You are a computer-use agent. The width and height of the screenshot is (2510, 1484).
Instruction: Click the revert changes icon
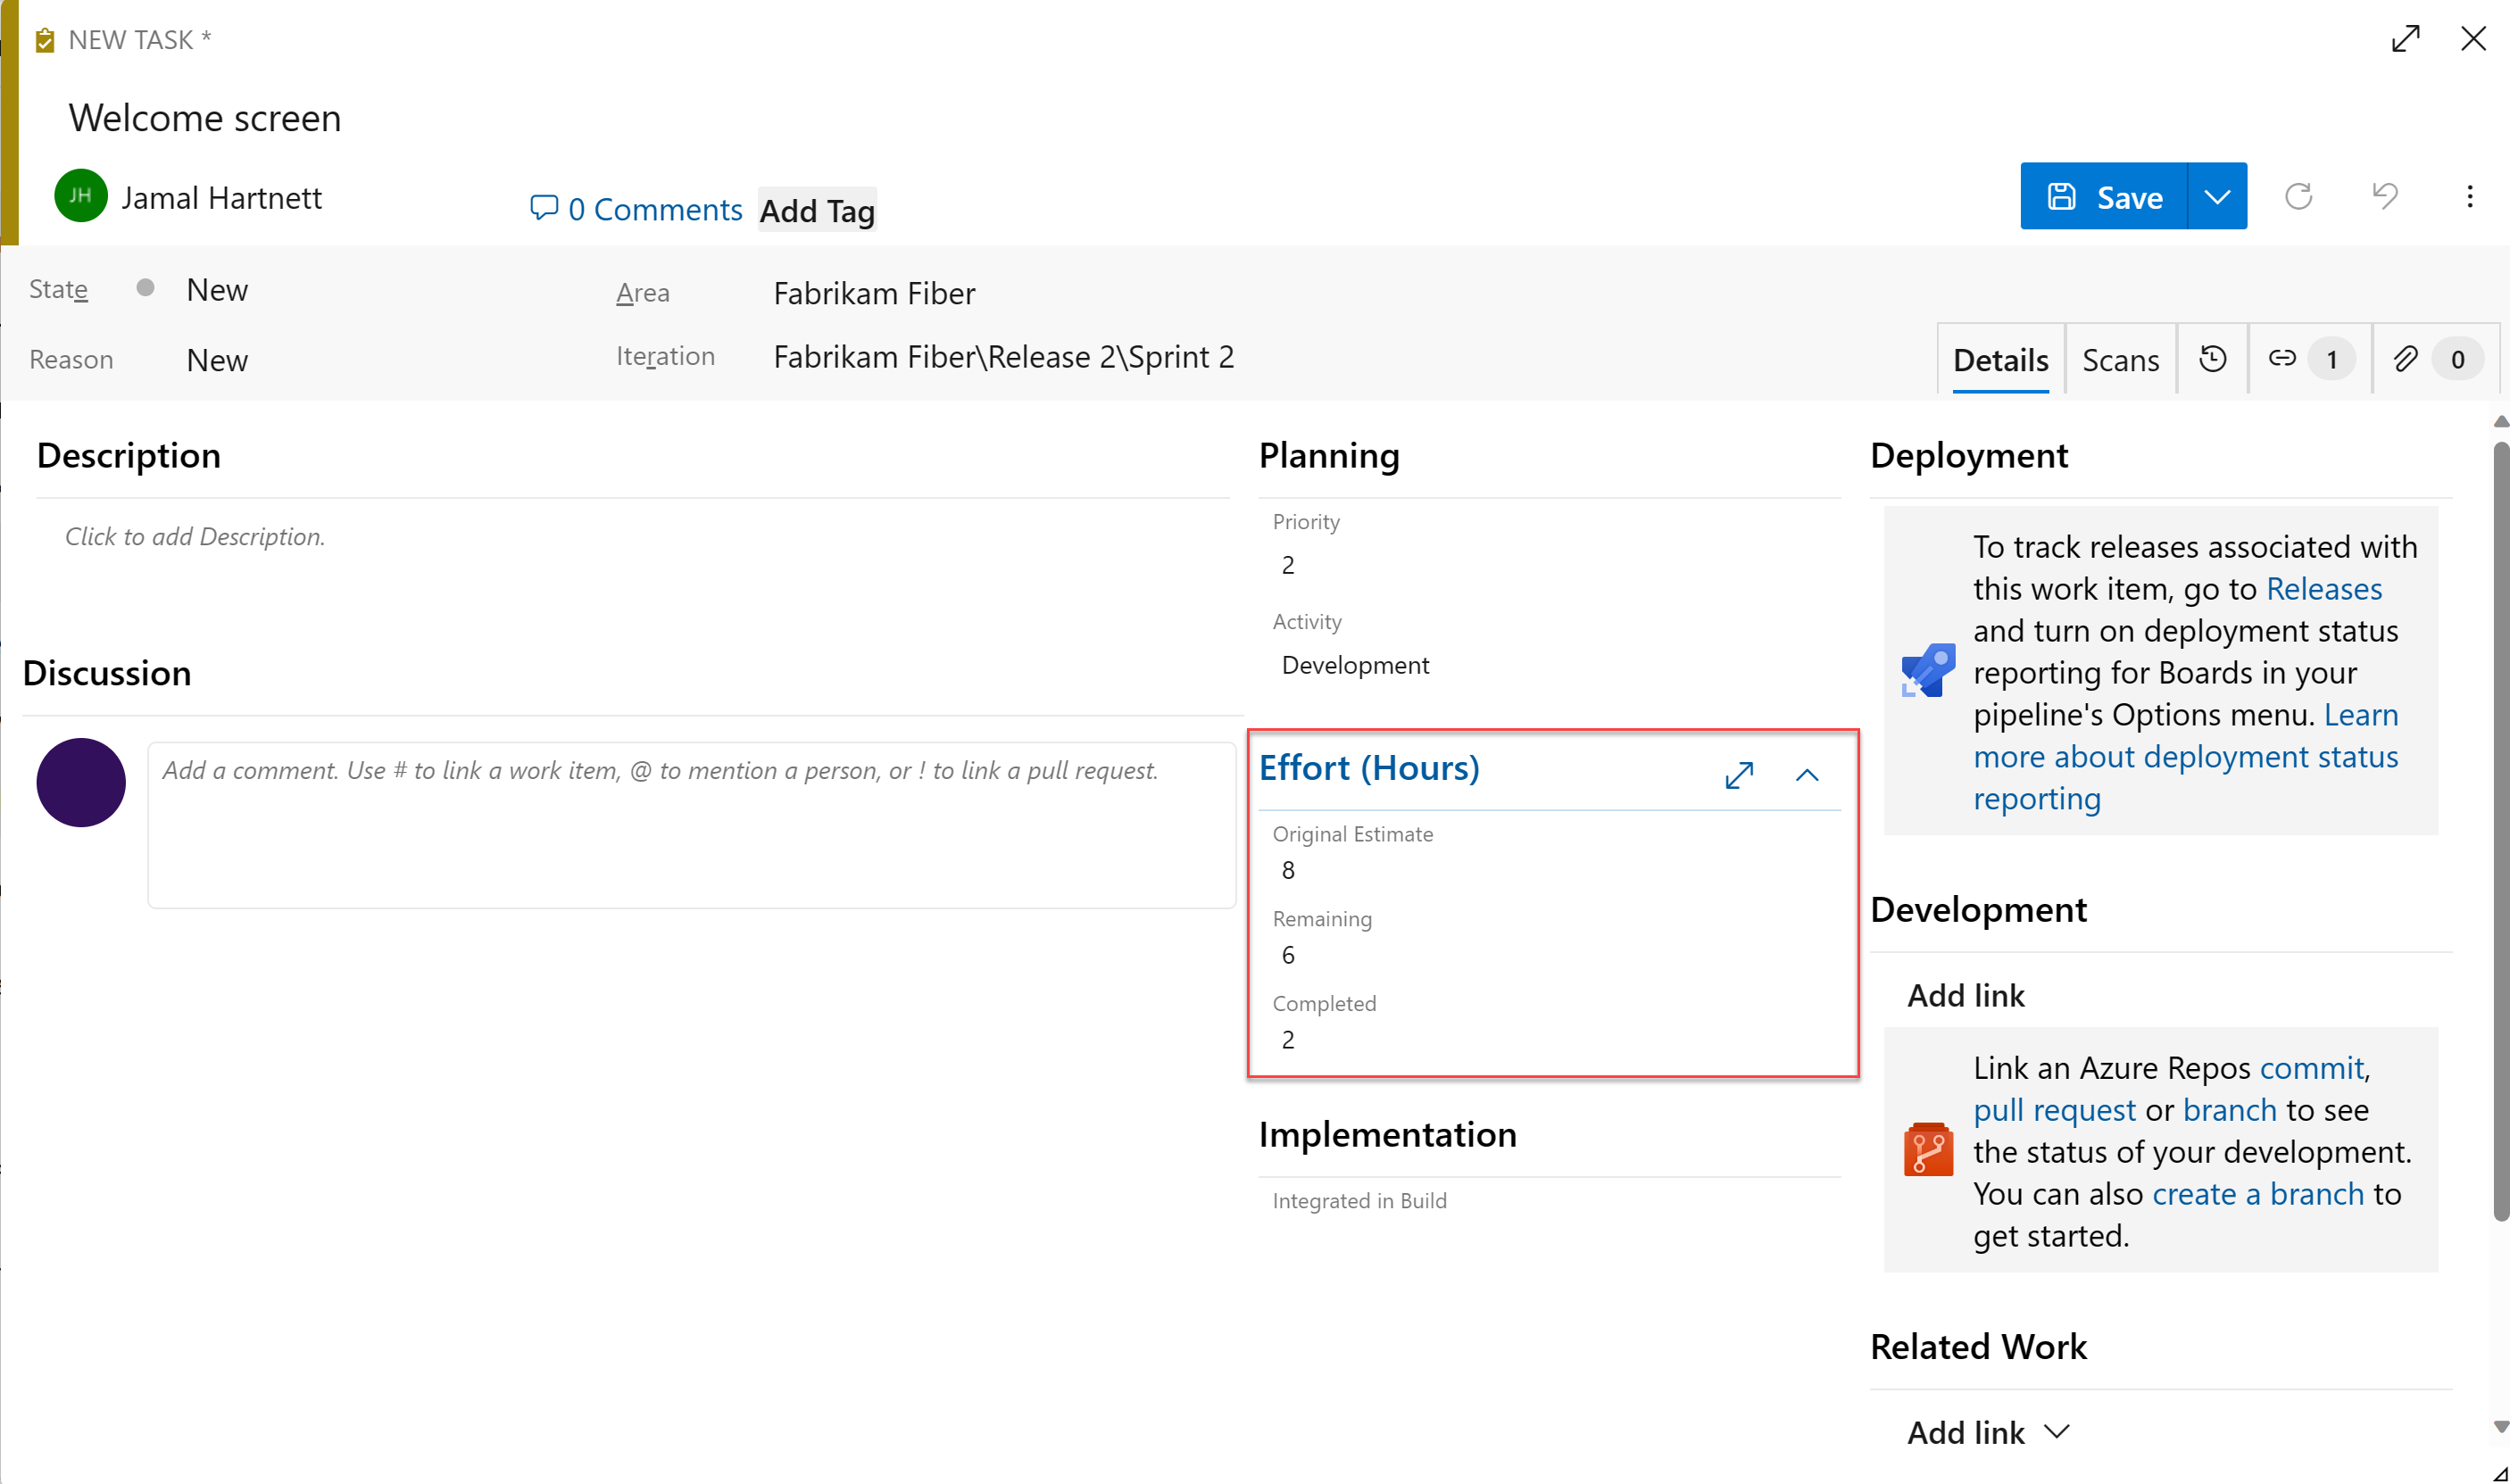[2386, 196]
